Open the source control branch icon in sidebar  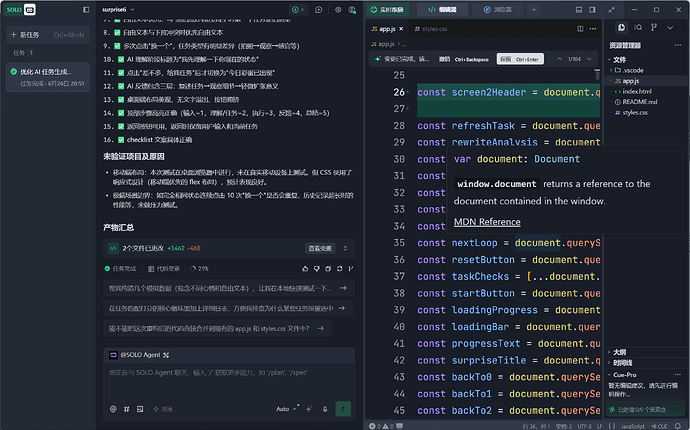pyautogui.click(x=654, y=27)
